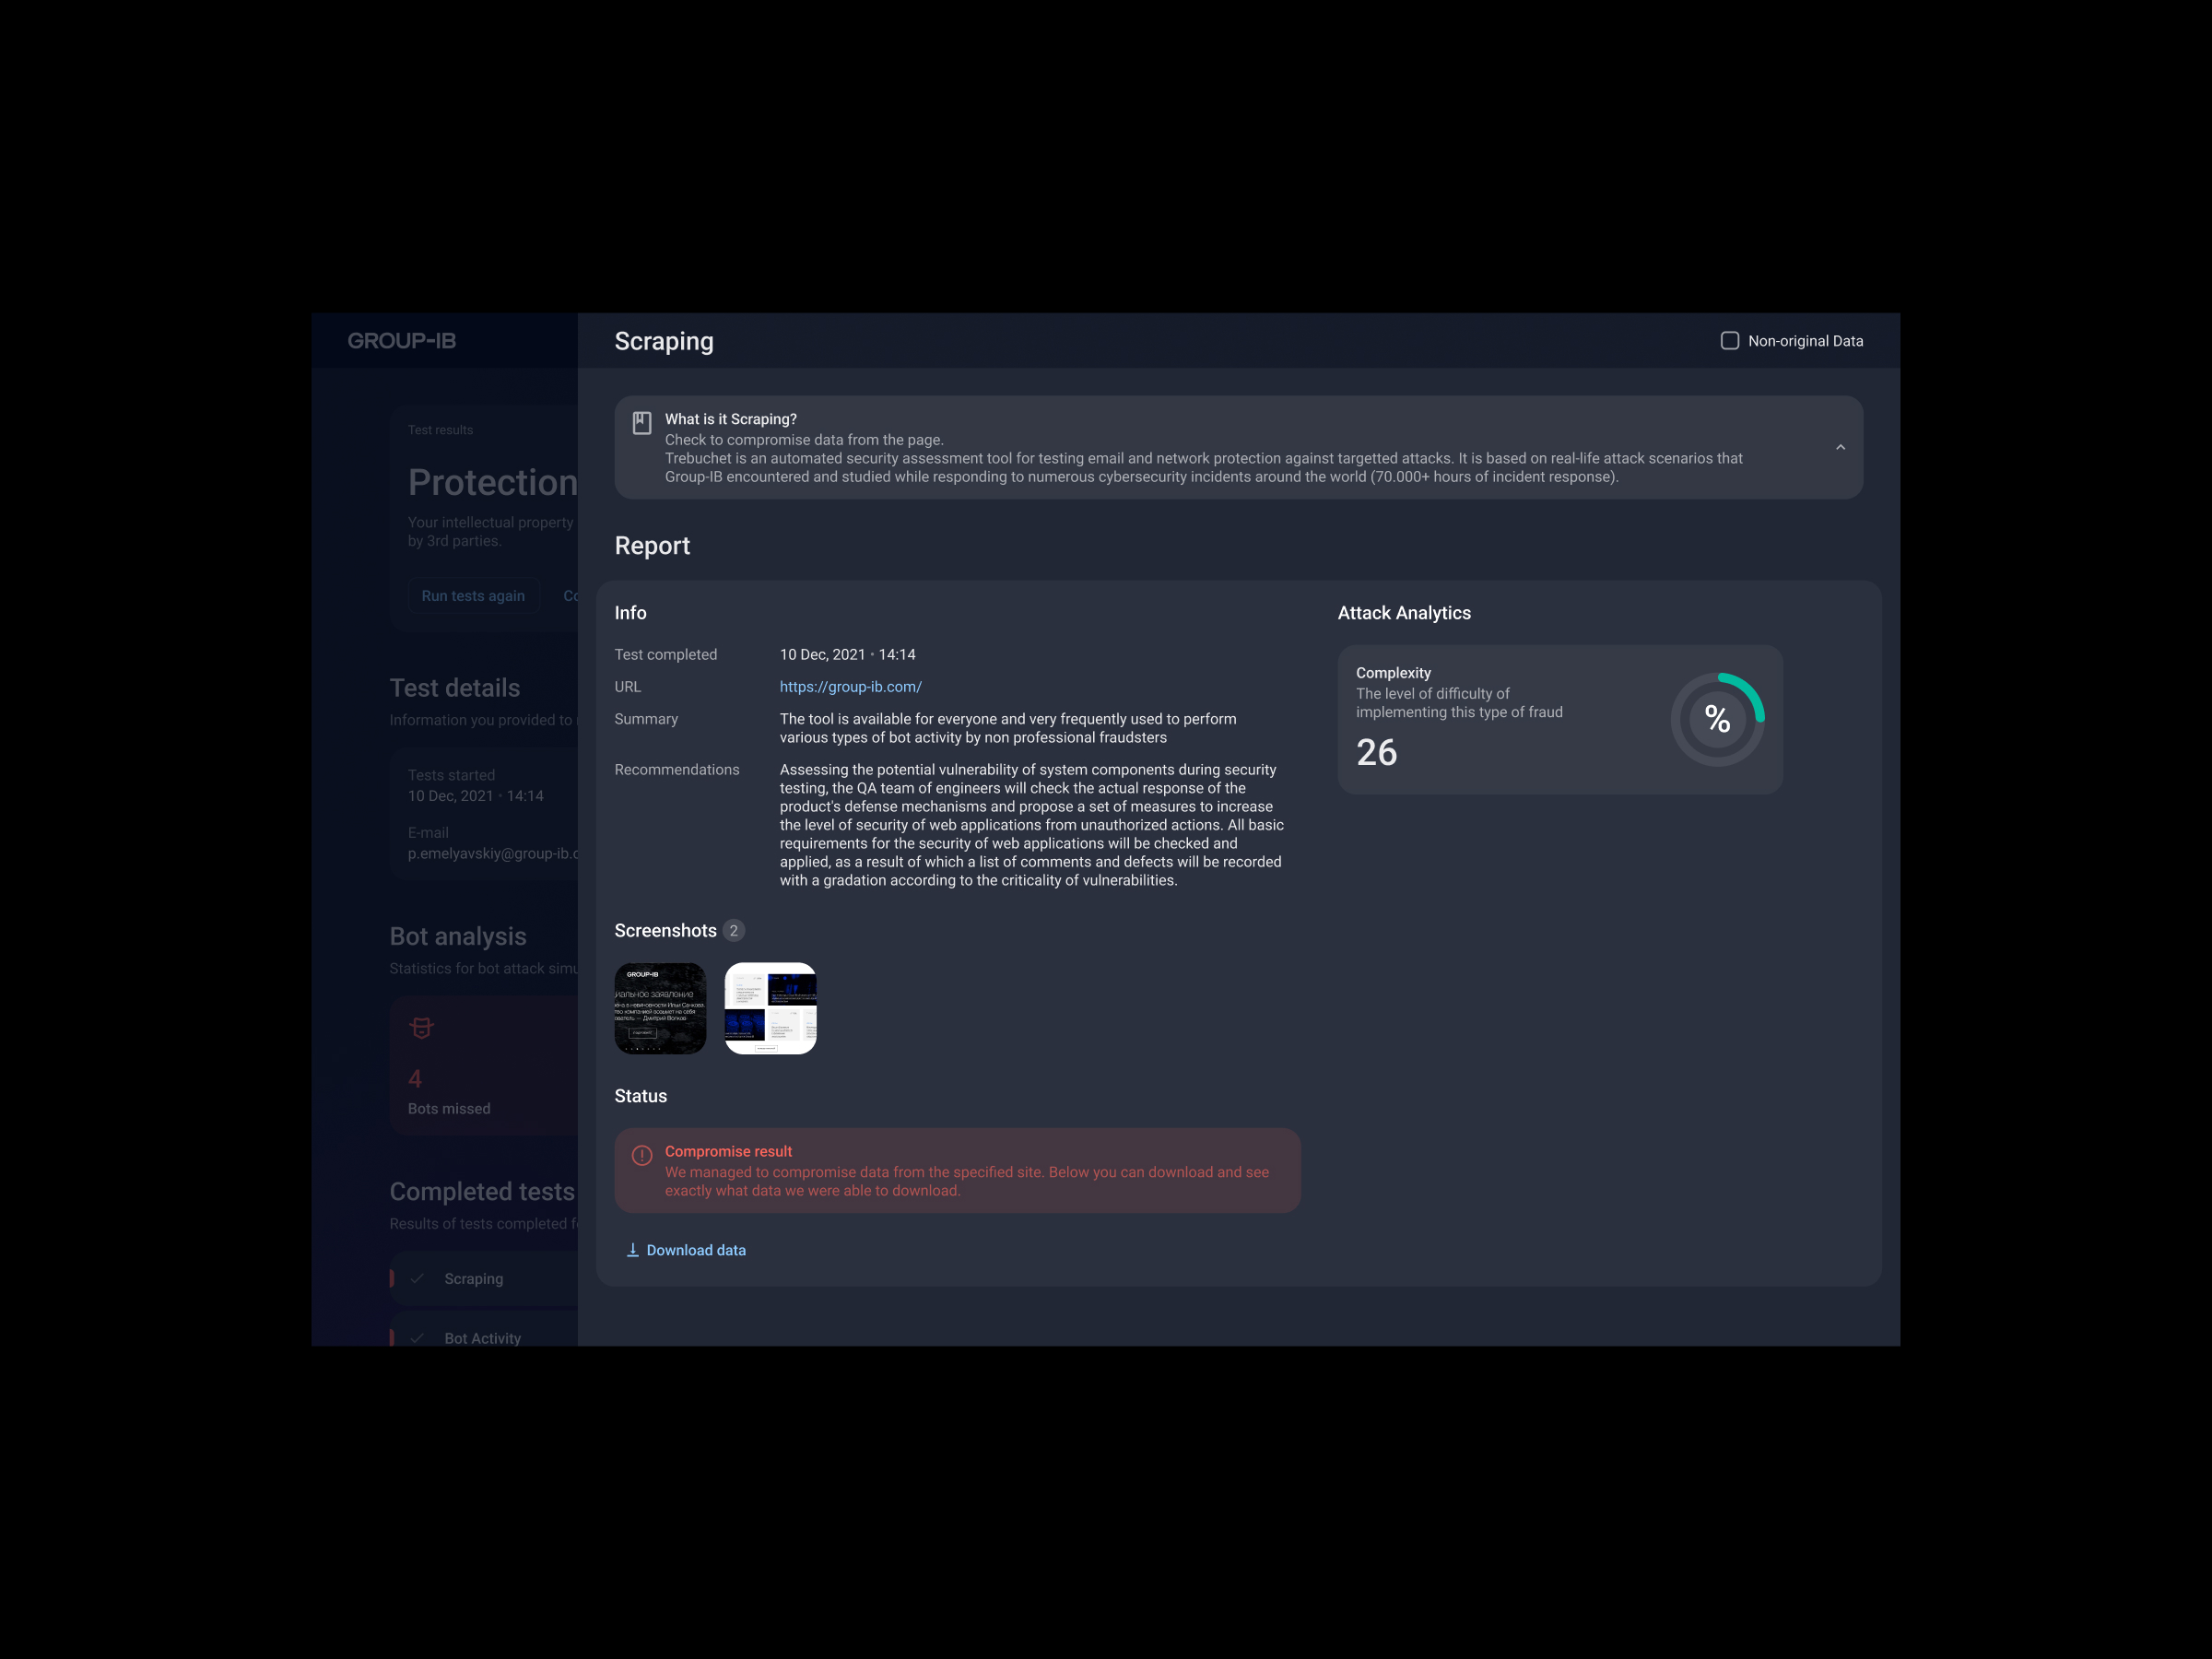Collapse the 'What is it Scraping?' info panel
The height and width of the screenshot is (1659, 2212).
click(x=1840, y=447)
